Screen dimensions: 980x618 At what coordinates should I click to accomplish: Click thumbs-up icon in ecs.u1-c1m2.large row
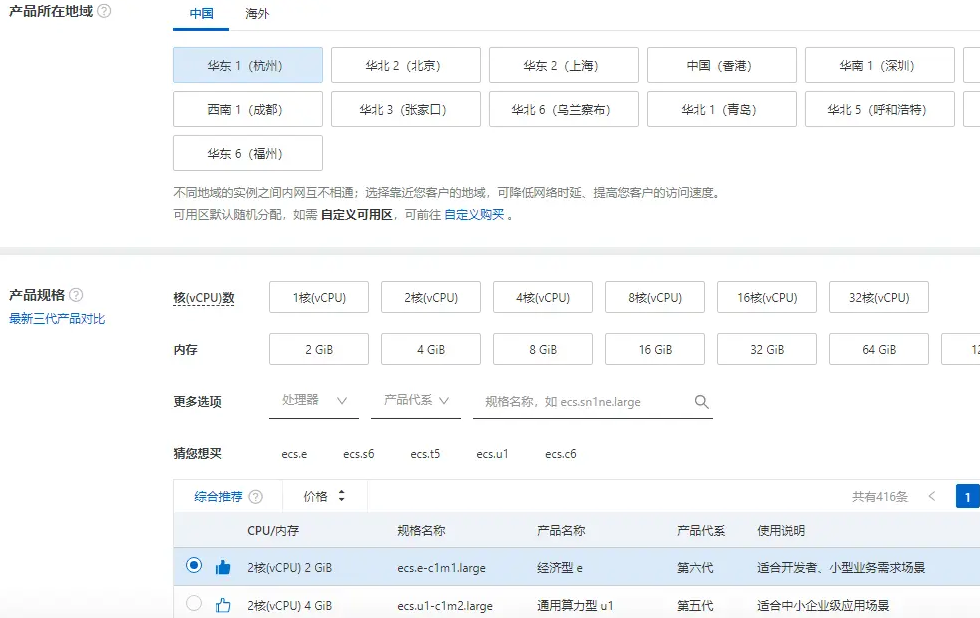pos(223,605)
